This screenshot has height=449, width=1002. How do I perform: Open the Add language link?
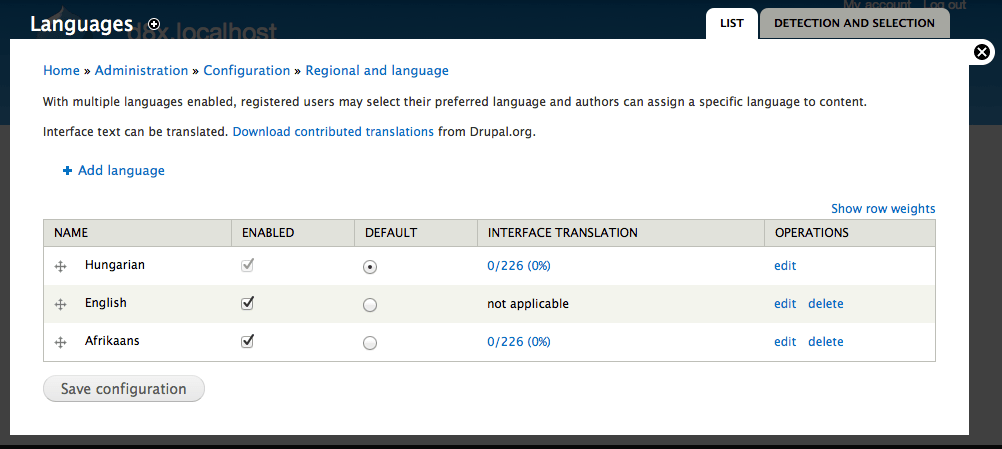coord(121,171)
